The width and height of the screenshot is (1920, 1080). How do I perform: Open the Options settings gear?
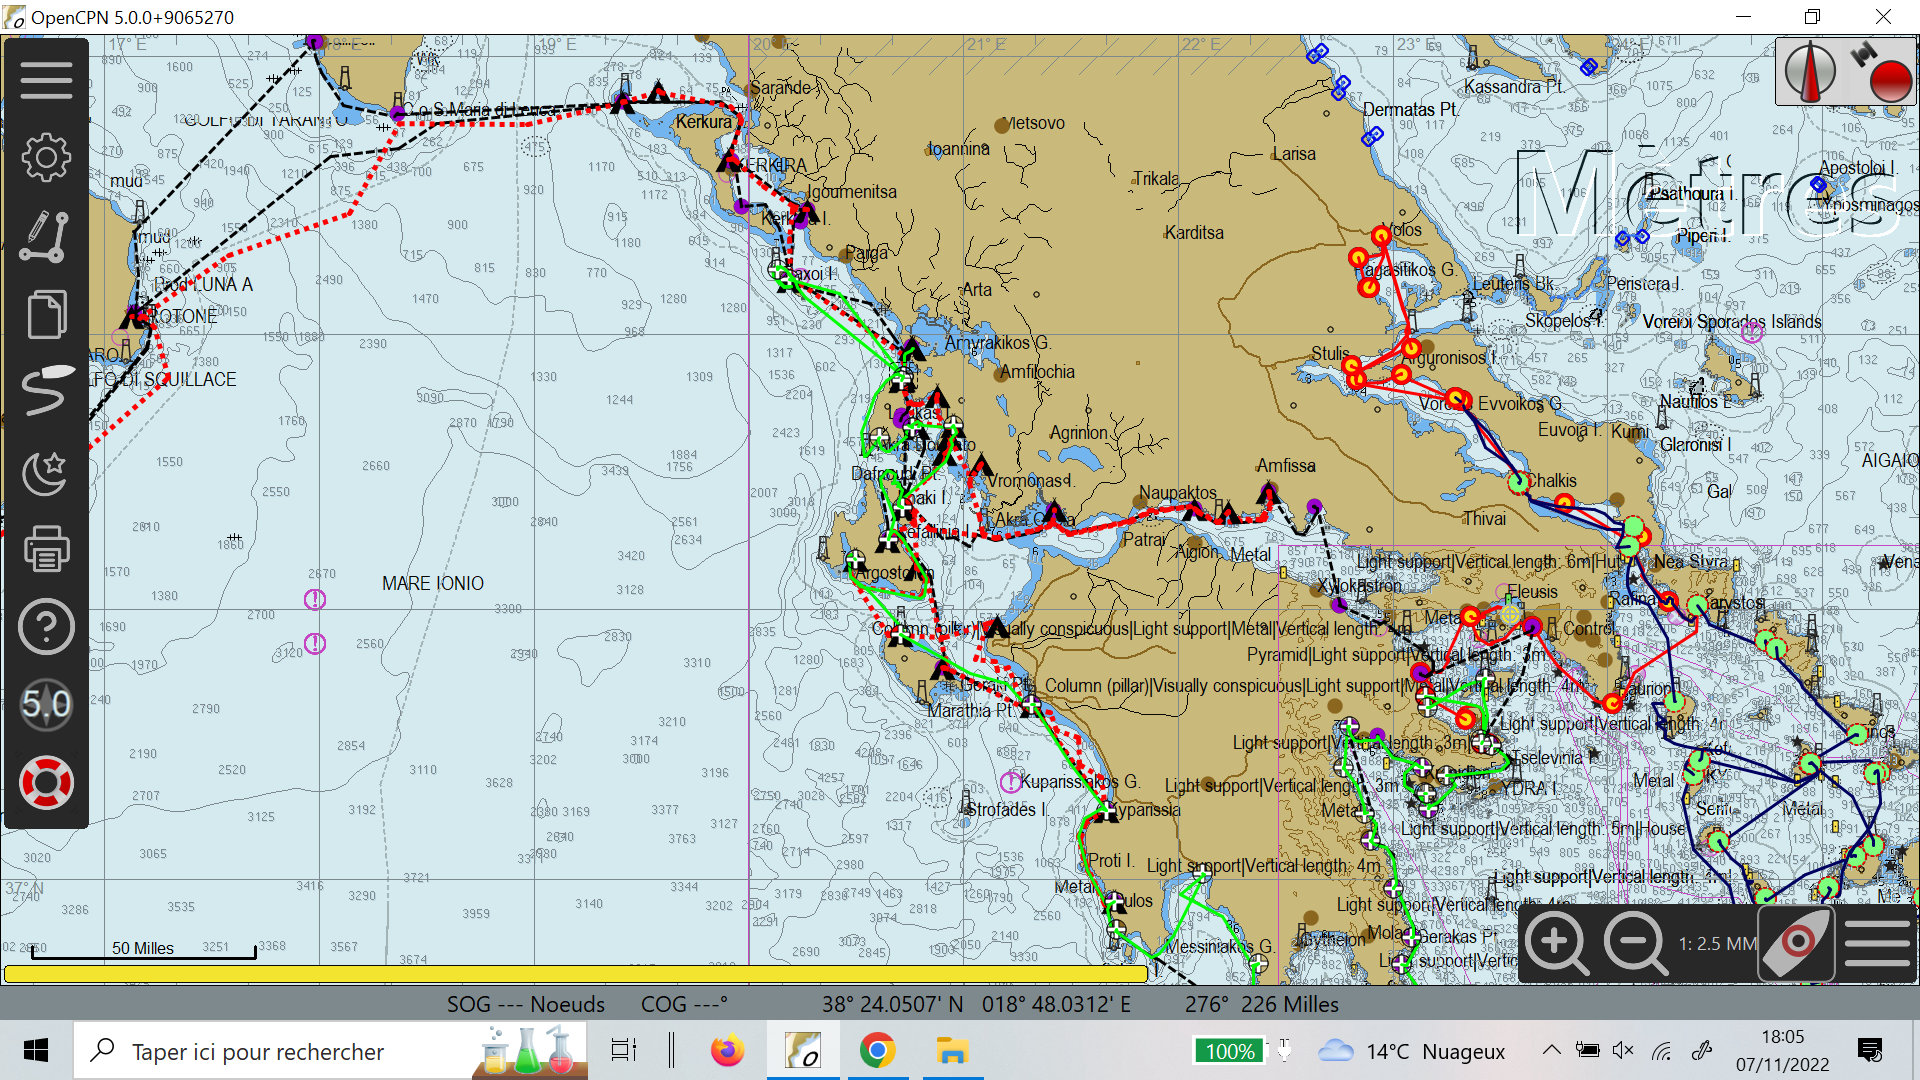[46, 157]
